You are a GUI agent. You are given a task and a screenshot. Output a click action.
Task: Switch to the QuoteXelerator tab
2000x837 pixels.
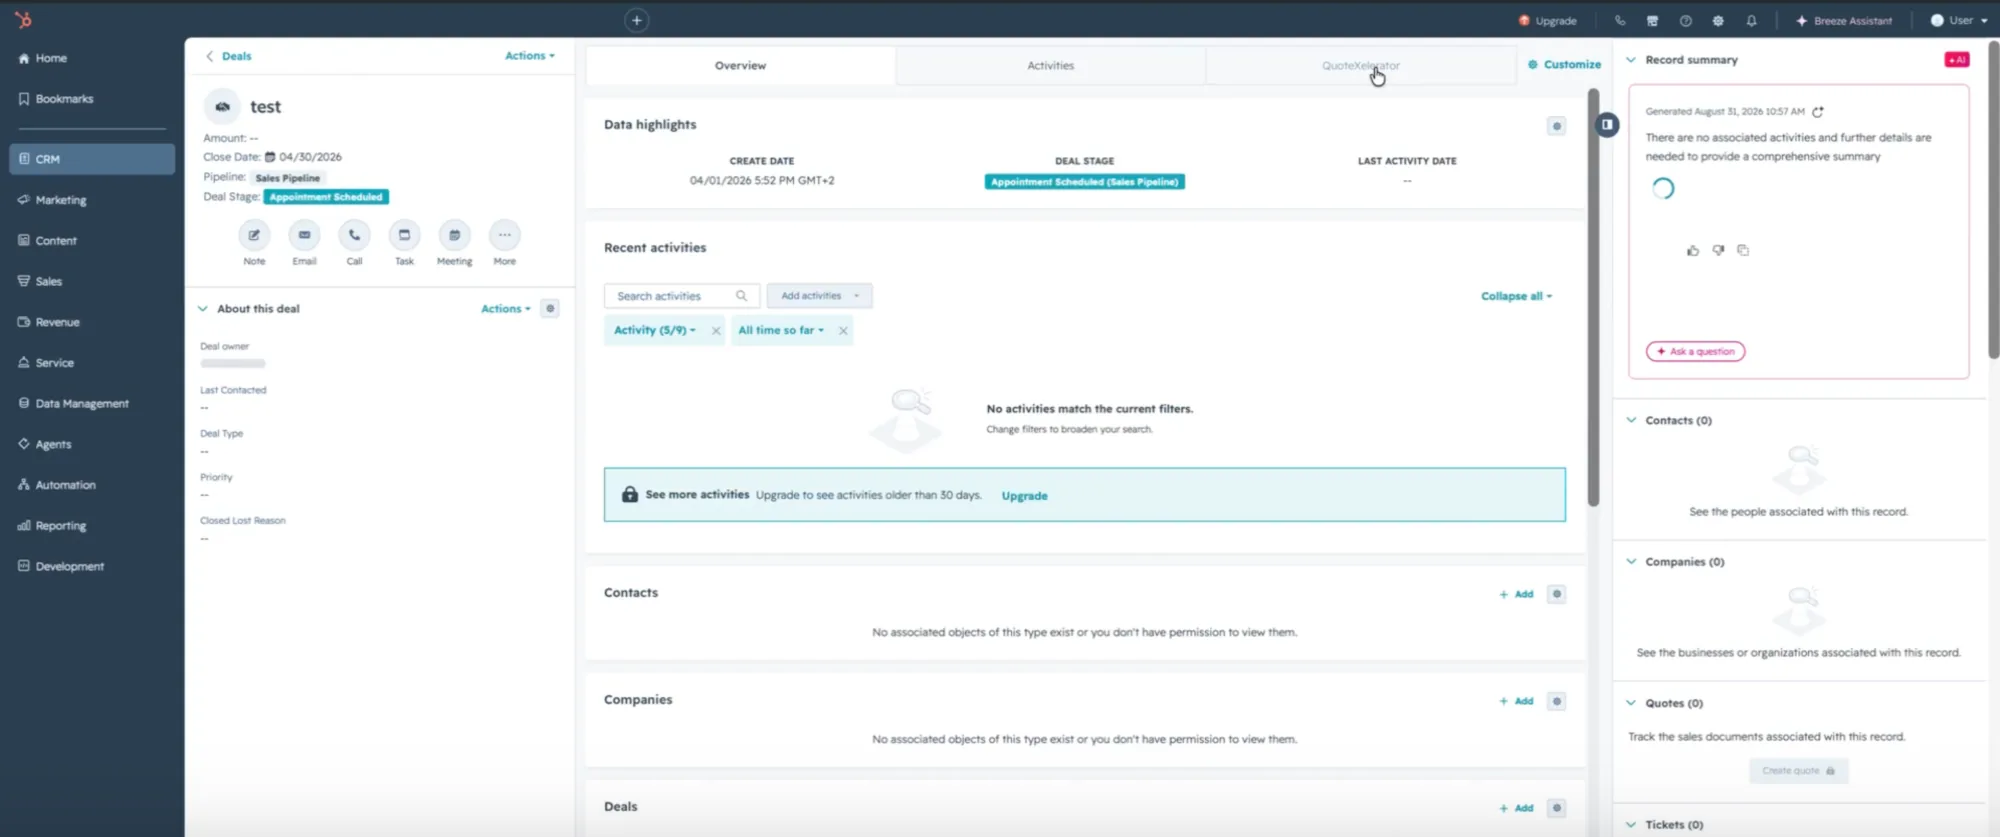(x=1360, y=66)
